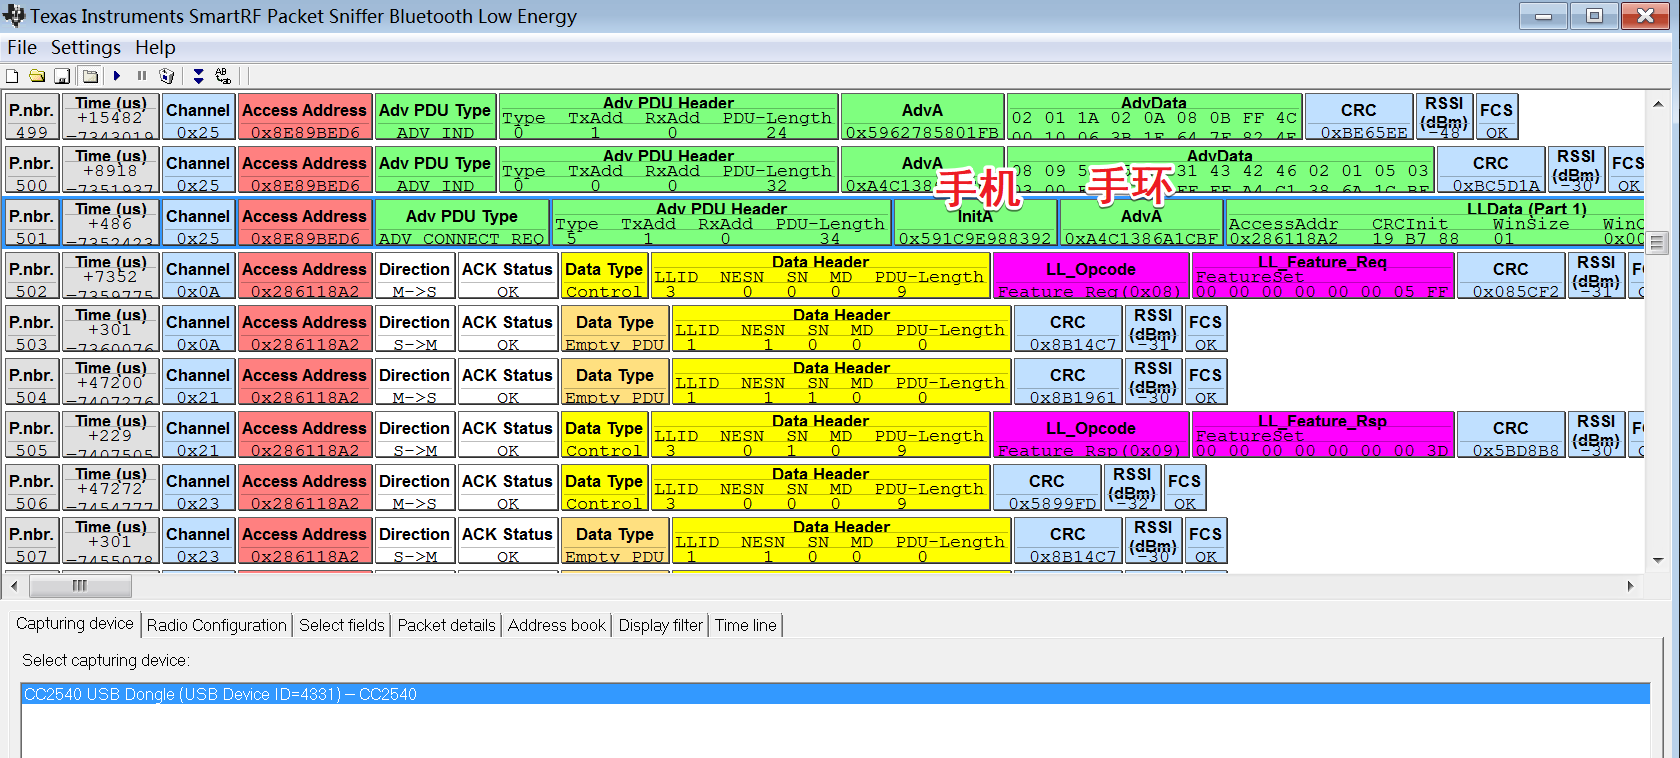Click the AdvA 0x5962785801FB cell
This screenshot has height=758, width=1680.
[x=922, y=117]
